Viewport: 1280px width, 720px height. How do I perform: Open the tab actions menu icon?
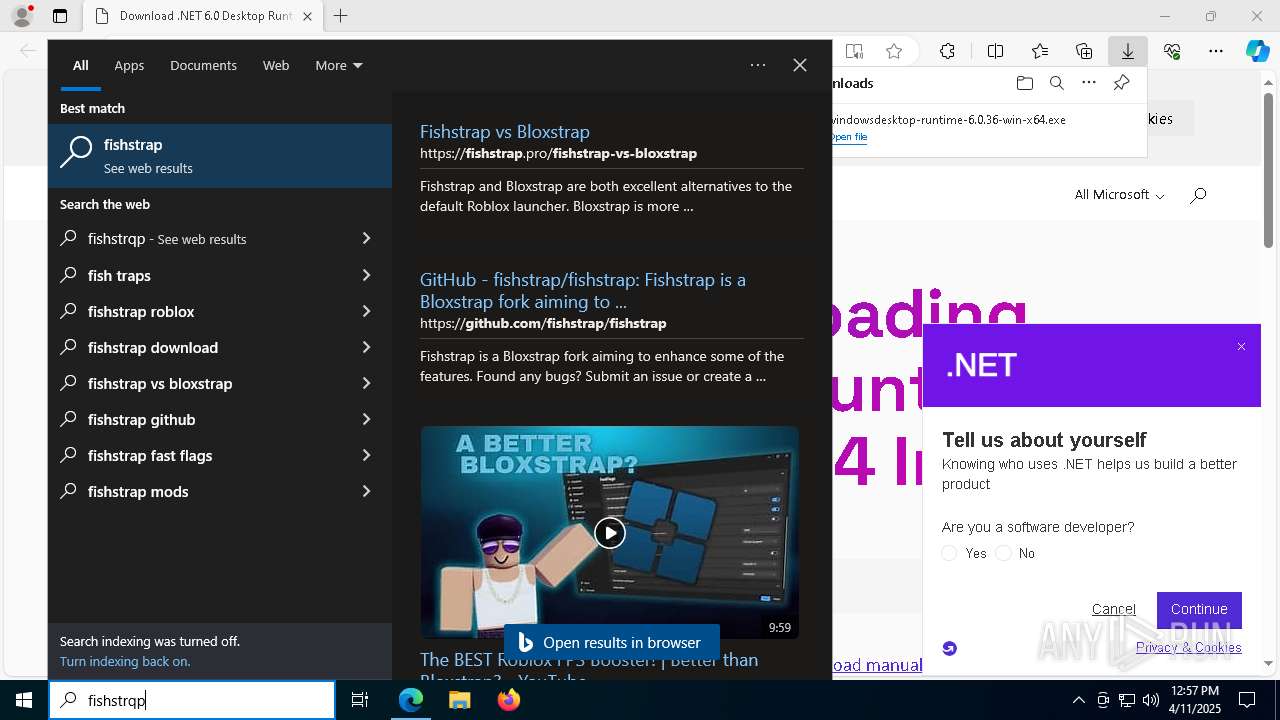pos(60,16)
